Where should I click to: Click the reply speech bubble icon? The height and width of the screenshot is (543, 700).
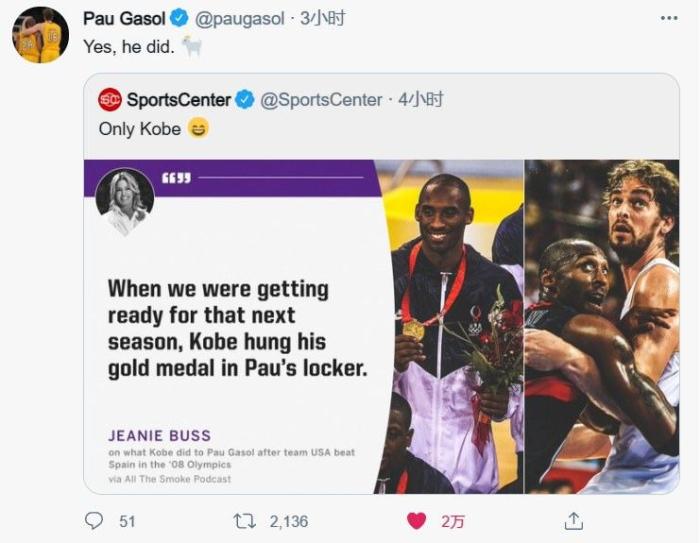(95, 520)
